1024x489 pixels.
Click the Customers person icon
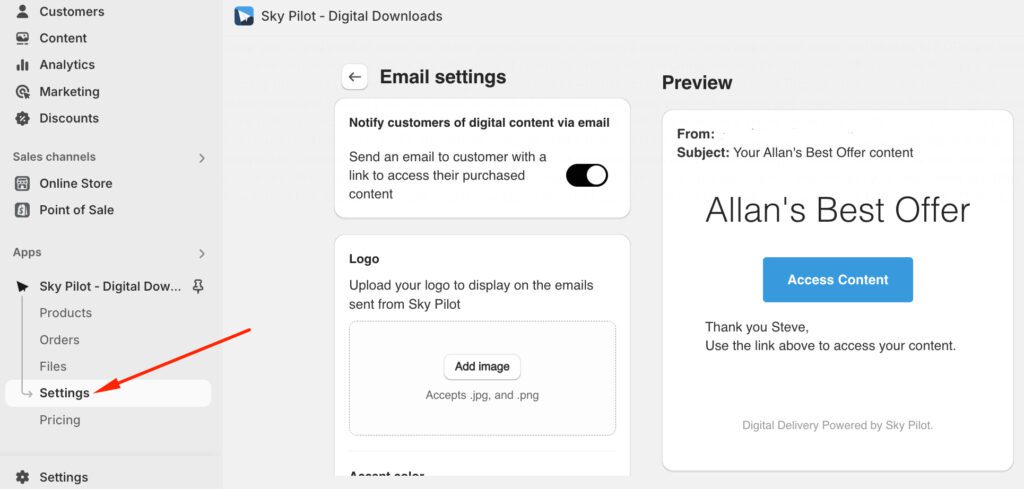(22, 12)
